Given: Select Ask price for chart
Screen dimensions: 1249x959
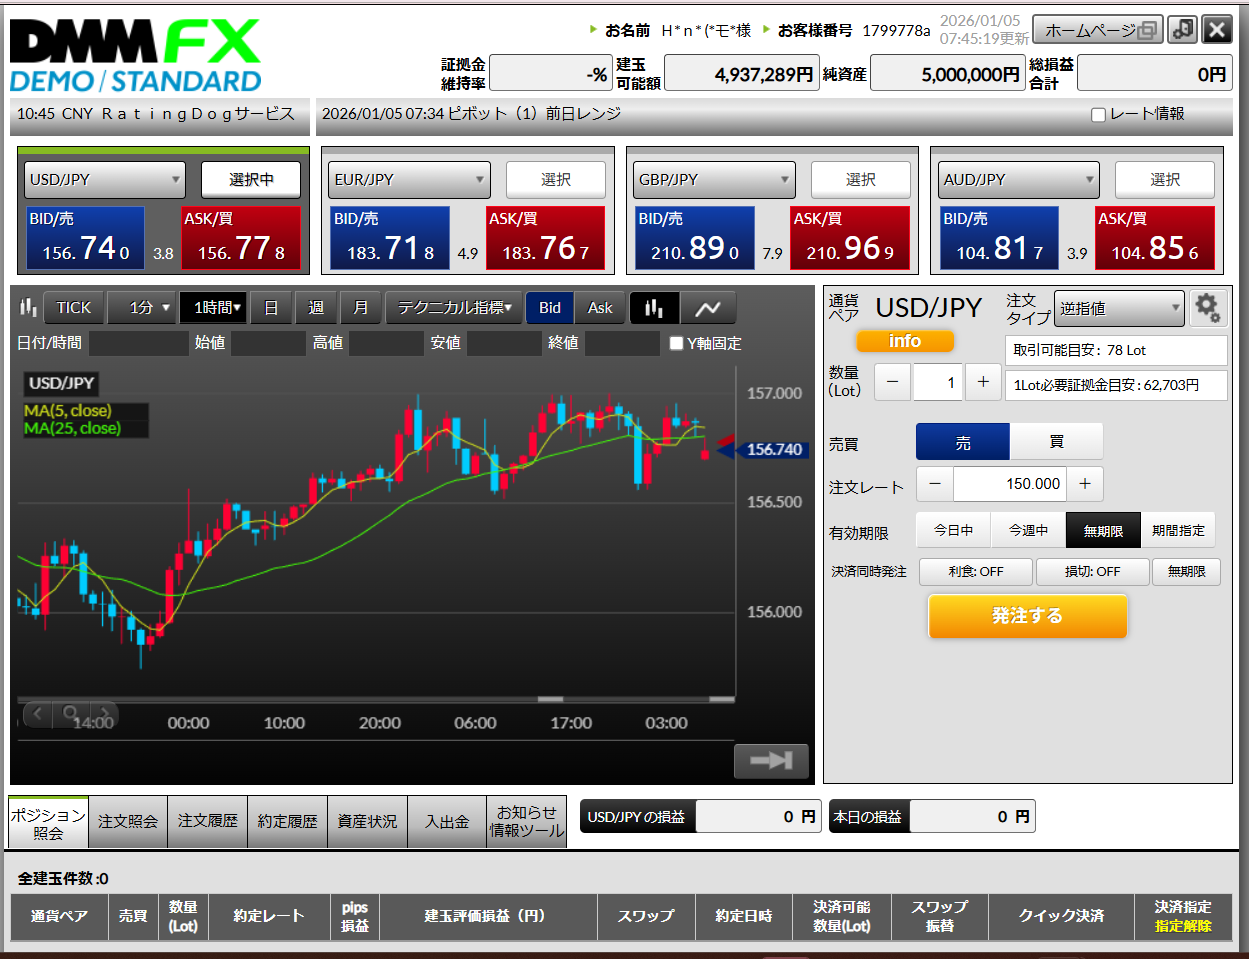Looking at the screenshot, I should point(600,308).
